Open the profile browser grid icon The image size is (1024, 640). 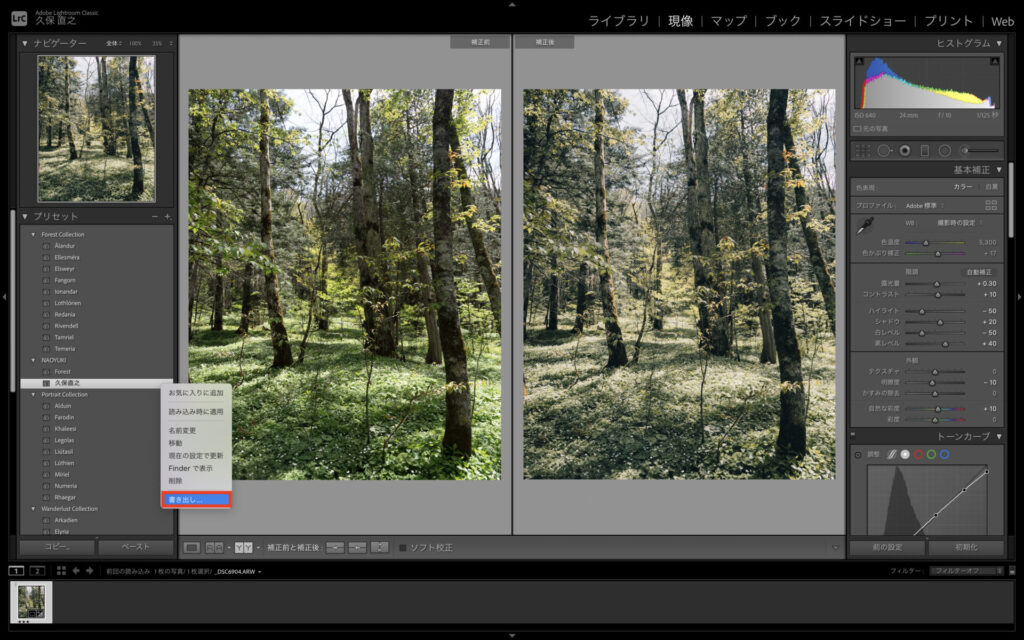point(991,205)
